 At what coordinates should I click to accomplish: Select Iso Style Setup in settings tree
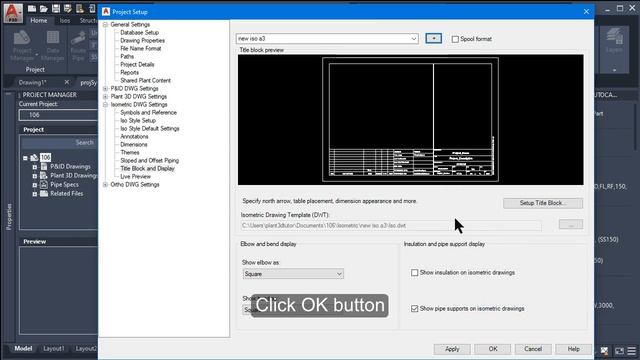[138, 120]
